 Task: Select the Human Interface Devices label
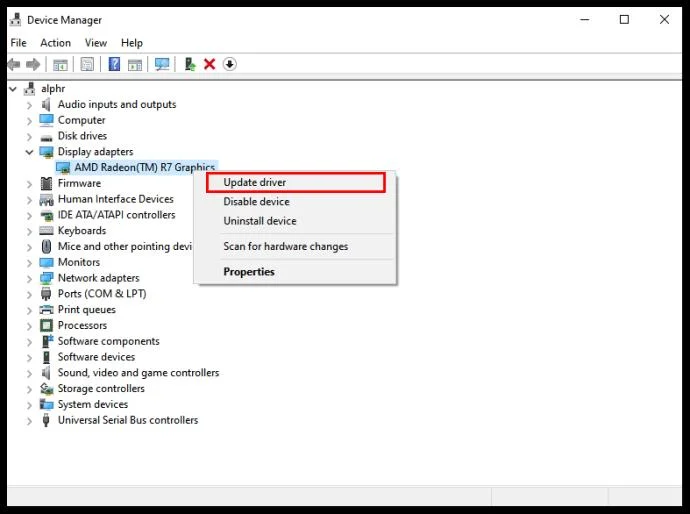coord(116,199)
